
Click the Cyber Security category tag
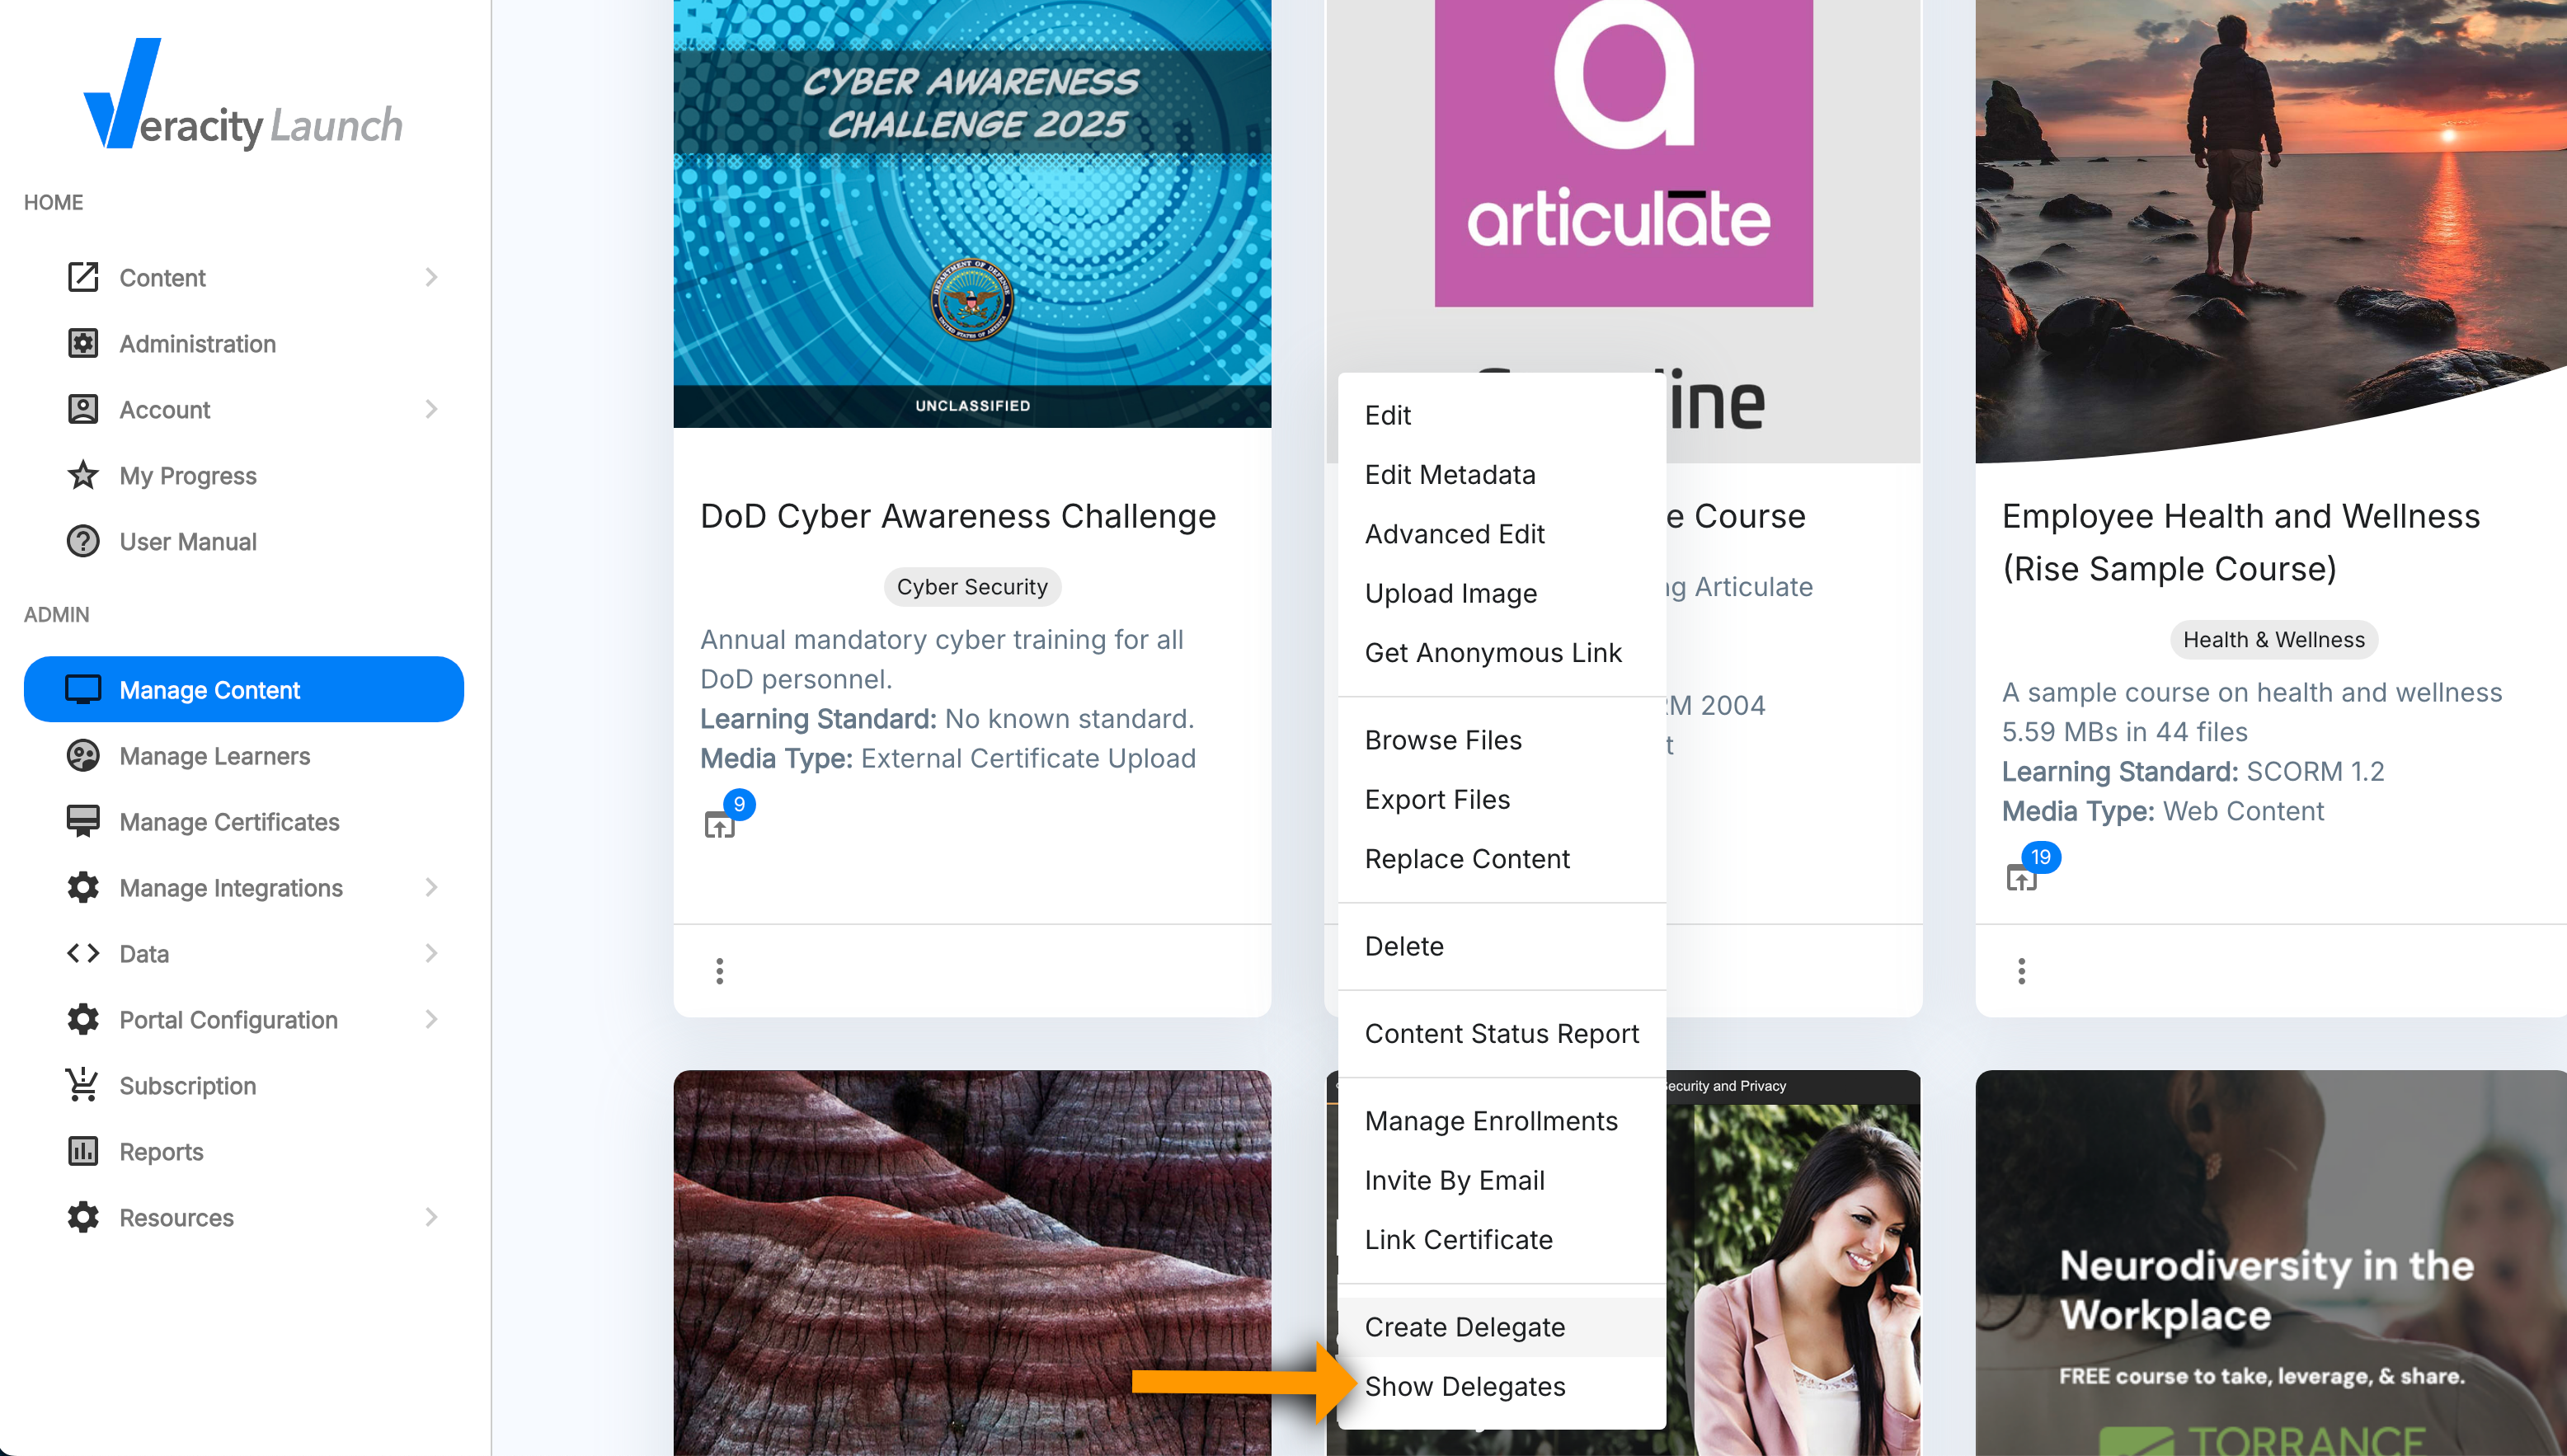coord(972,587)
